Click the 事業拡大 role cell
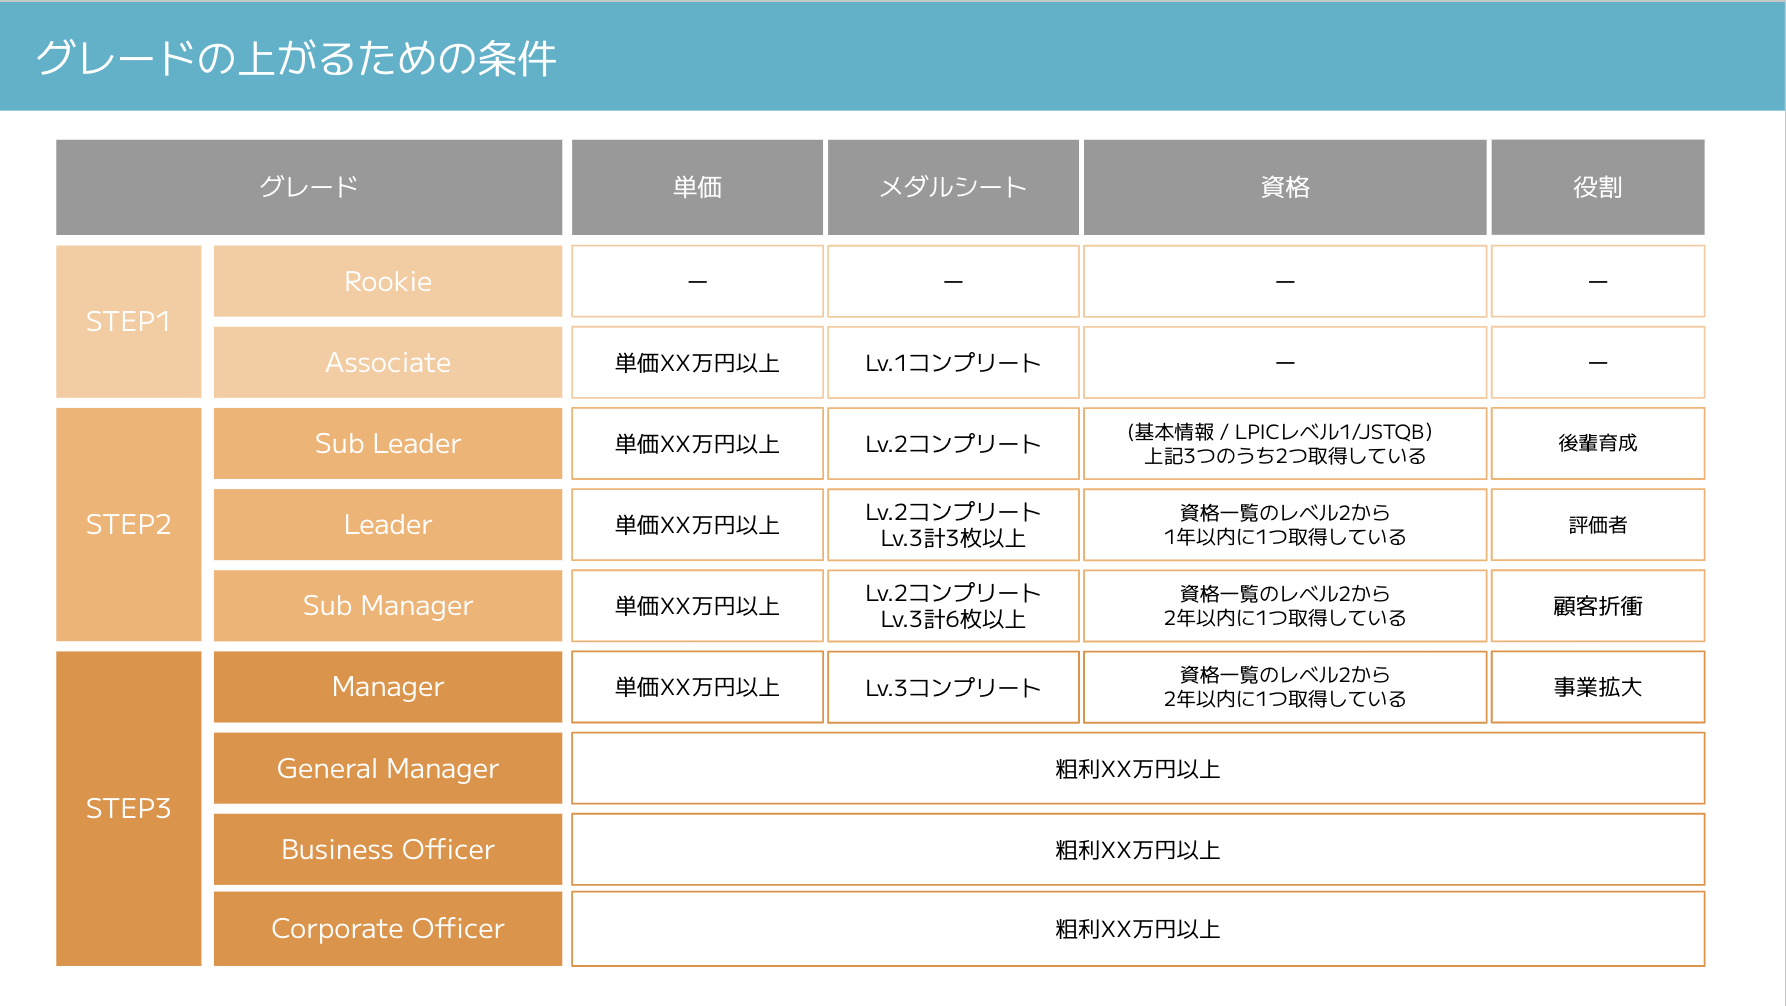 pyautogui.click(x=1598, y=687)
